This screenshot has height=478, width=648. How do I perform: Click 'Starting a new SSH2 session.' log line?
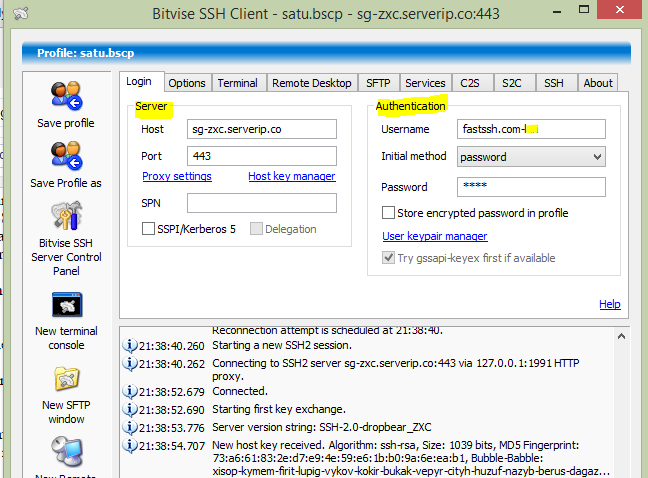click(x=282, y=345)
